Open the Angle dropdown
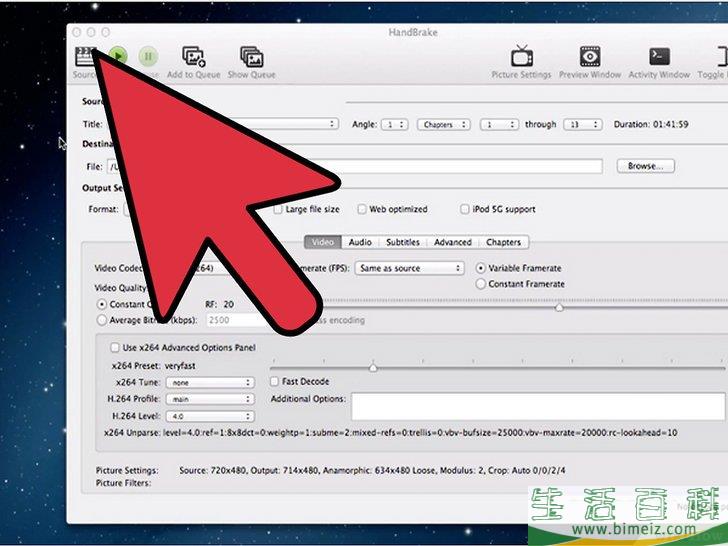 click(395, 124)
